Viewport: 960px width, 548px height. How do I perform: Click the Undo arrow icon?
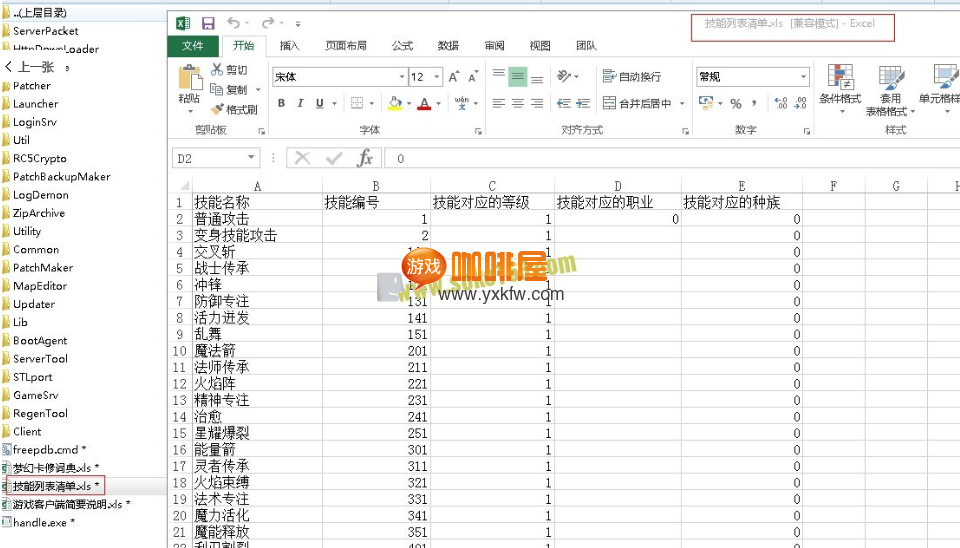233,23
